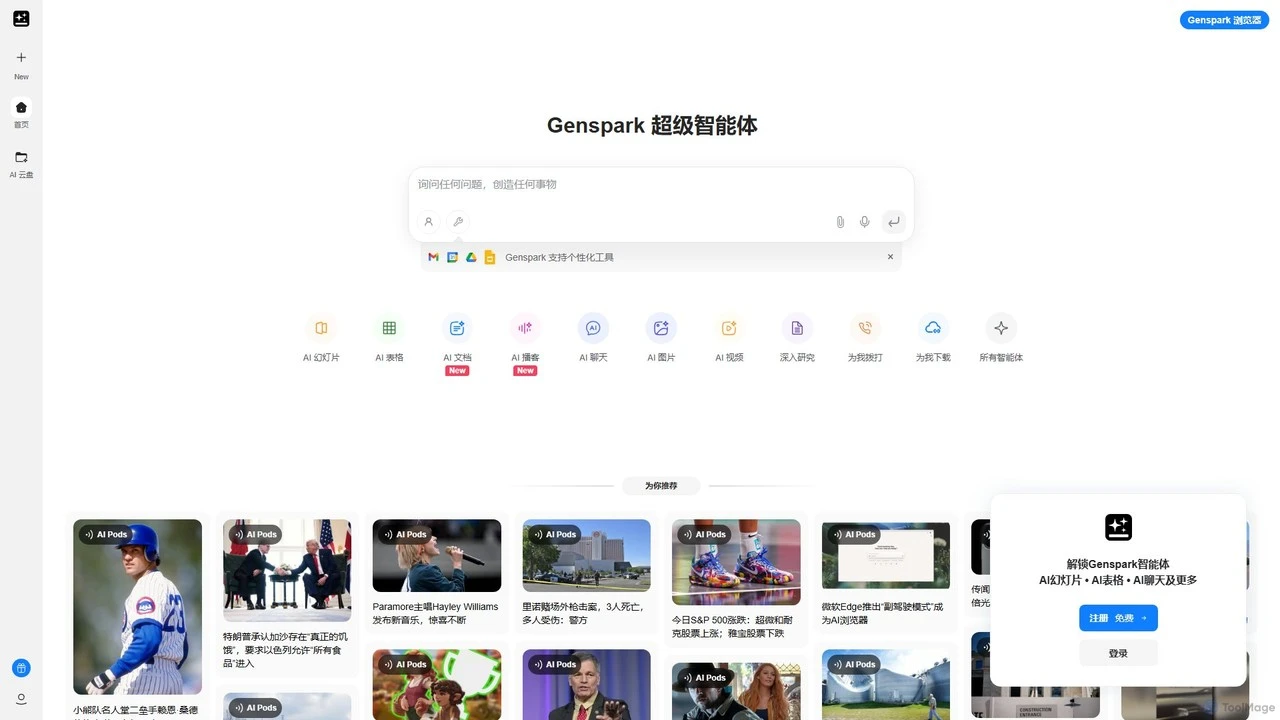Click 微软Edge推出 headline text

[x=882, y=613]
